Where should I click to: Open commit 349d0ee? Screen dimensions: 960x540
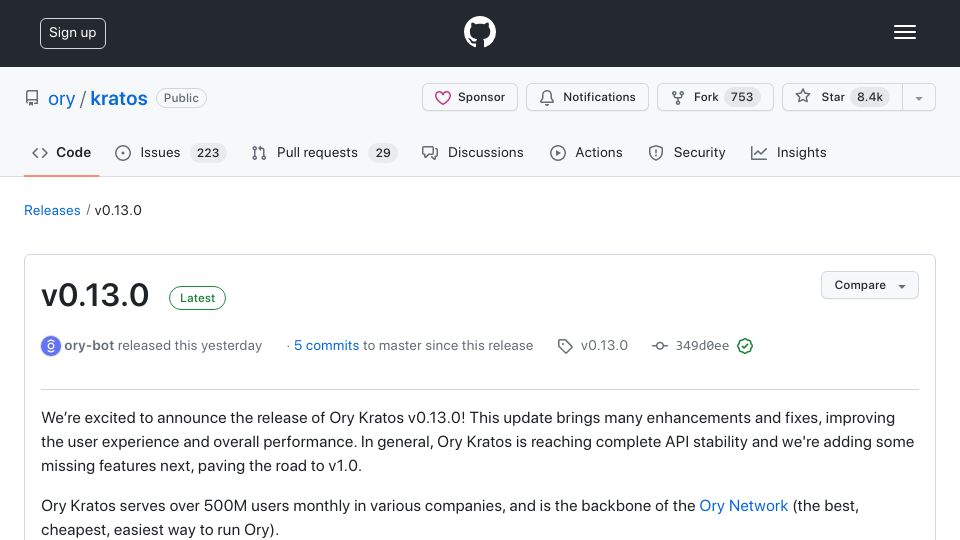point(702,346)
